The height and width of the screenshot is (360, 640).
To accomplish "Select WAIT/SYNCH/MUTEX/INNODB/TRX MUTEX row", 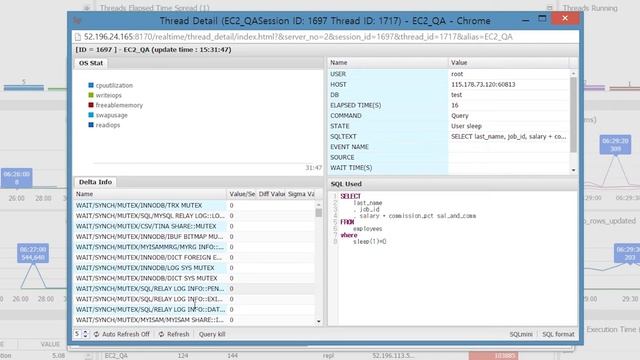I will 194,205.
